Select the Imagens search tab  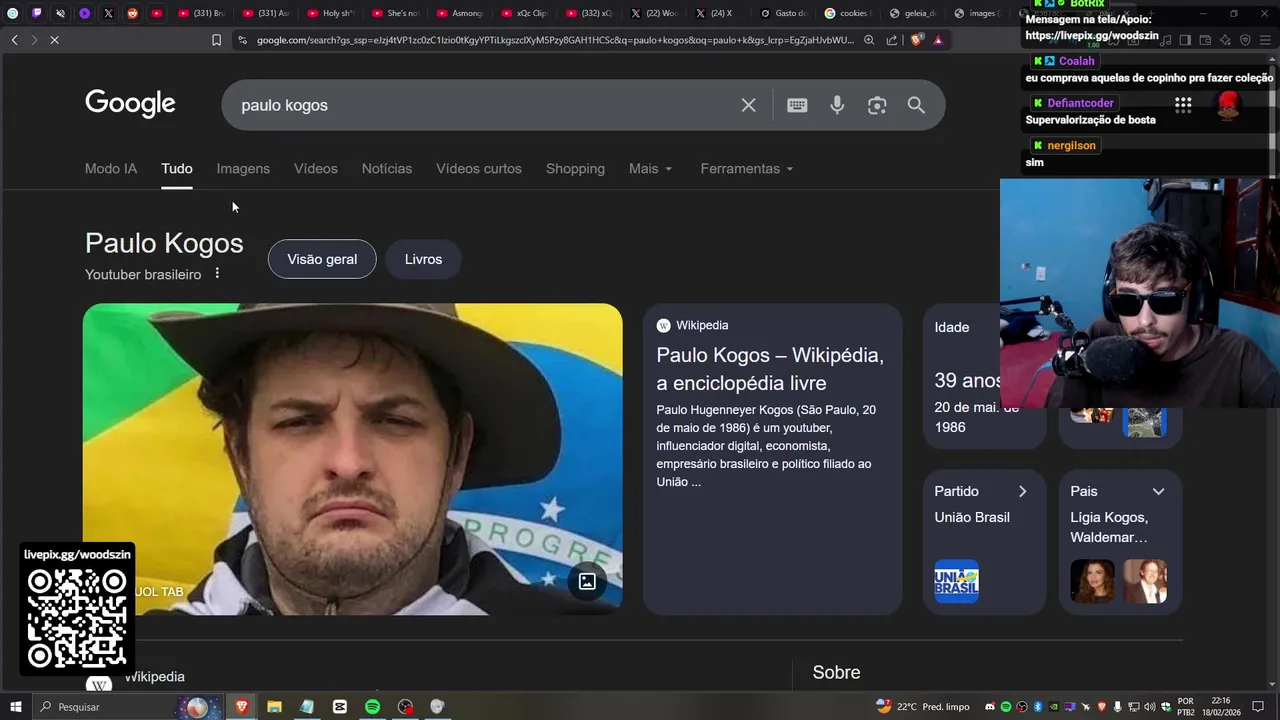pos(243,168)
